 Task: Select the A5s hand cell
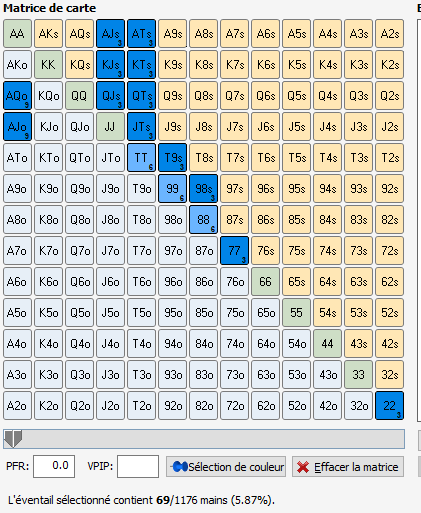(296, 33)
